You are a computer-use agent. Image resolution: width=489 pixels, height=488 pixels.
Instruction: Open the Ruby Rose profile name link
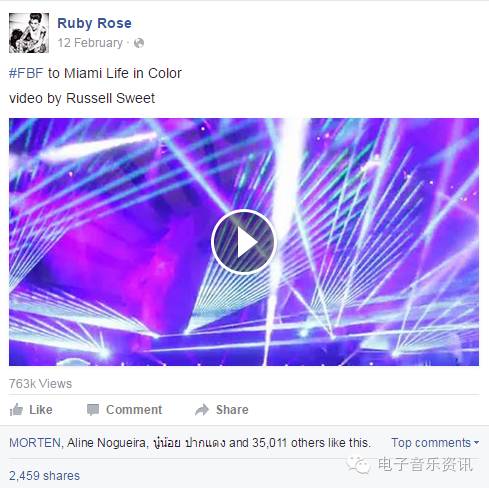point(94,23)
